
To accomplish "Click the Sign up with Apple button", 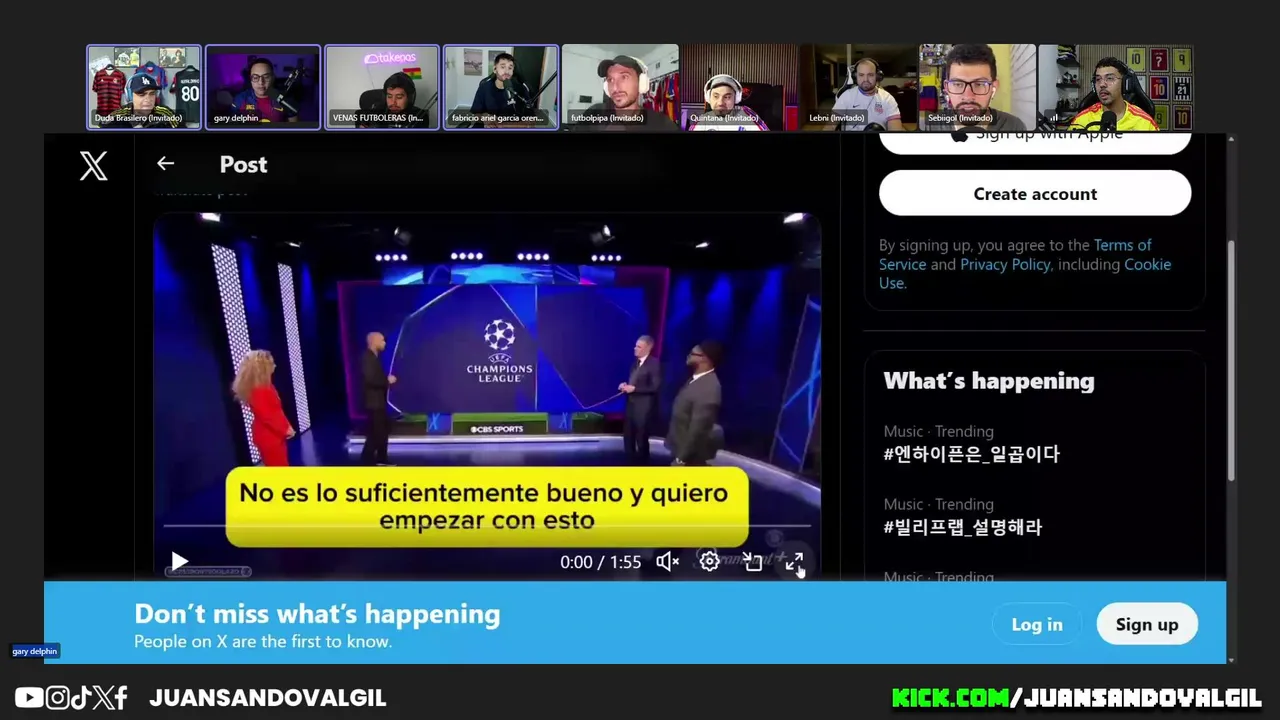I will click(x=1035, y=141).
